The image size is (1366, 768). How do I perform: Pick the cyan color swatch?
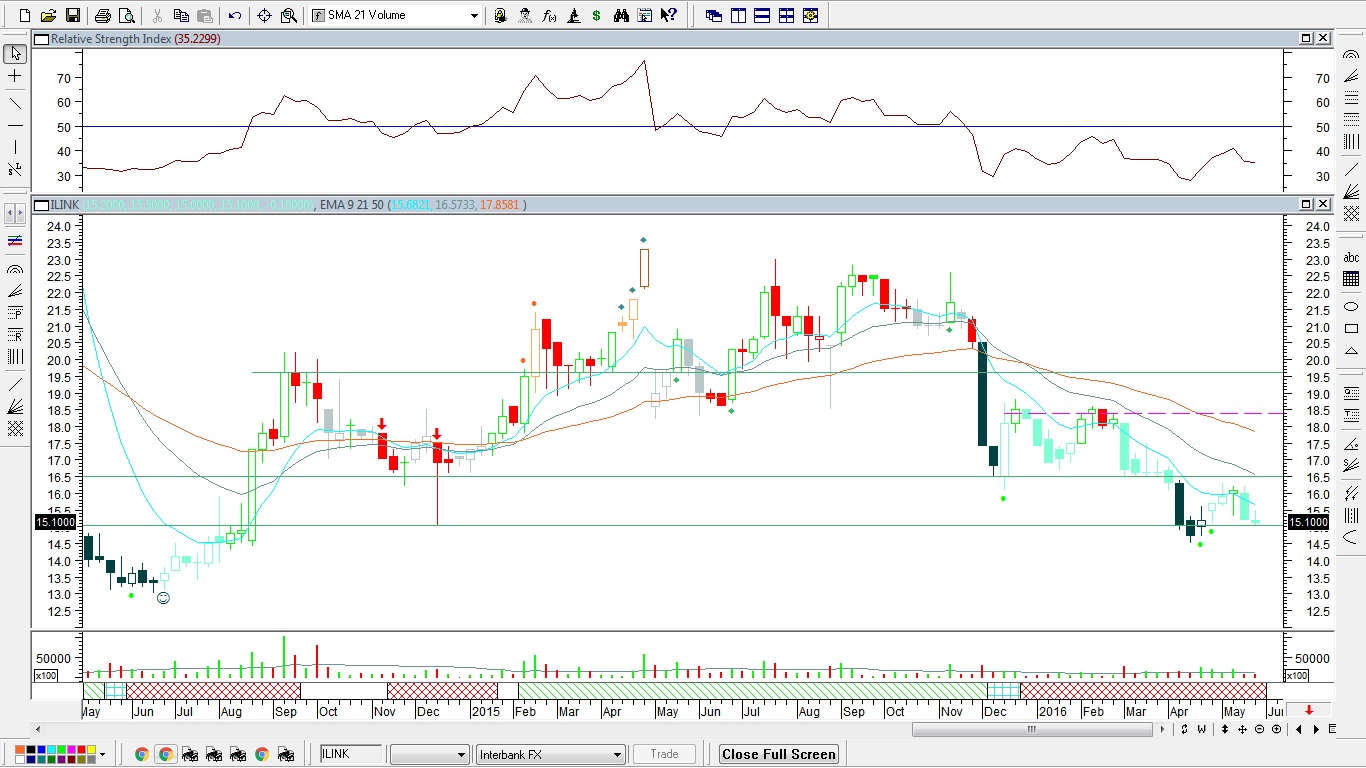[x=51, y=749]
